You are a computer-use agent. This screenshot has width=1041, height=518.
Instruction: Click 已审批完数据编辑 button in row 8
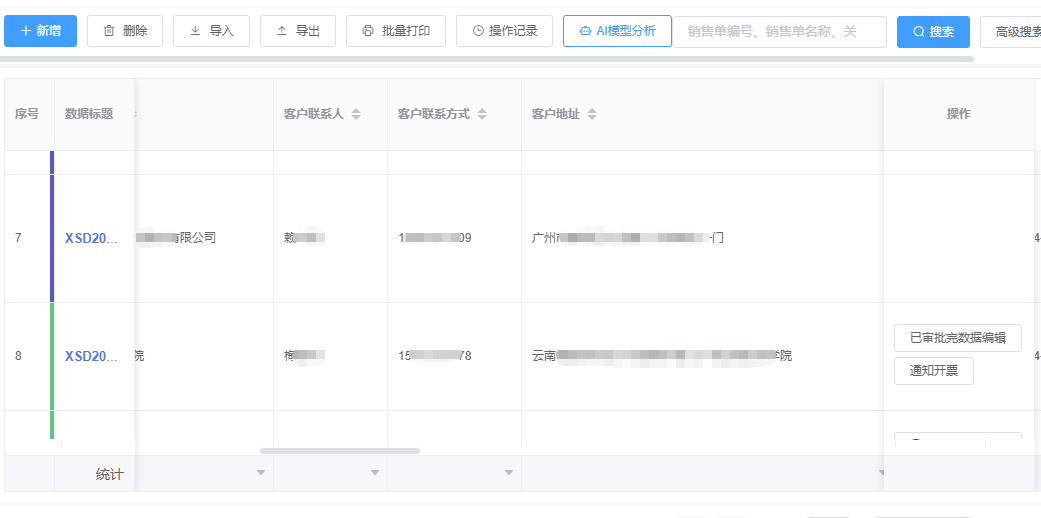click(957, 338)
